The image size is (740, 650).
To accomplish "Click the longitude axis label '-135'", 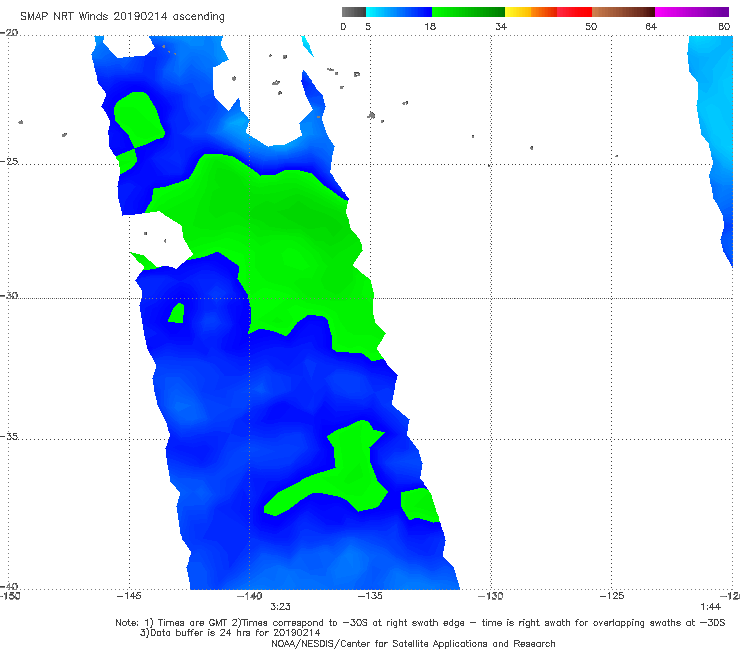I will [370, 596].
